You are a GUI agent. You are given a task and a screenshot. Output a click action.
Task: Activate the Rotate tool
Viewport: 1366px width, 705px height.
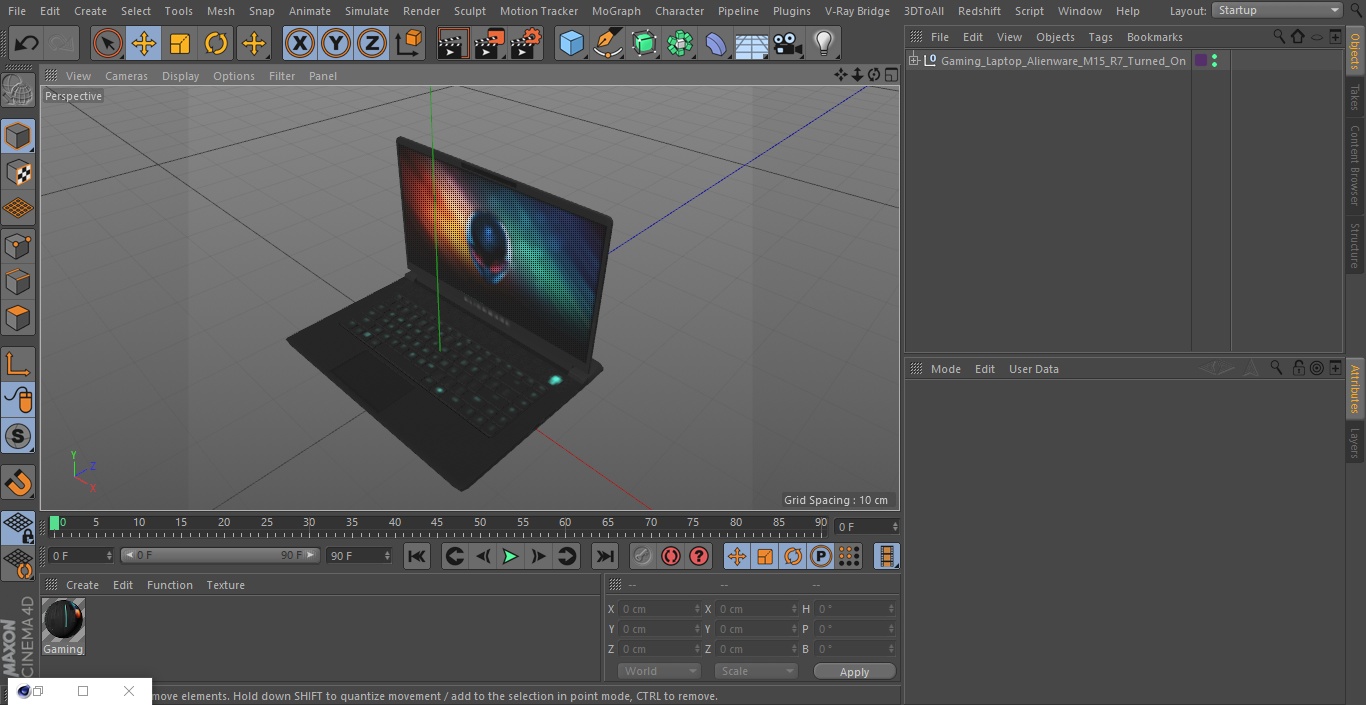pos(216,43)
